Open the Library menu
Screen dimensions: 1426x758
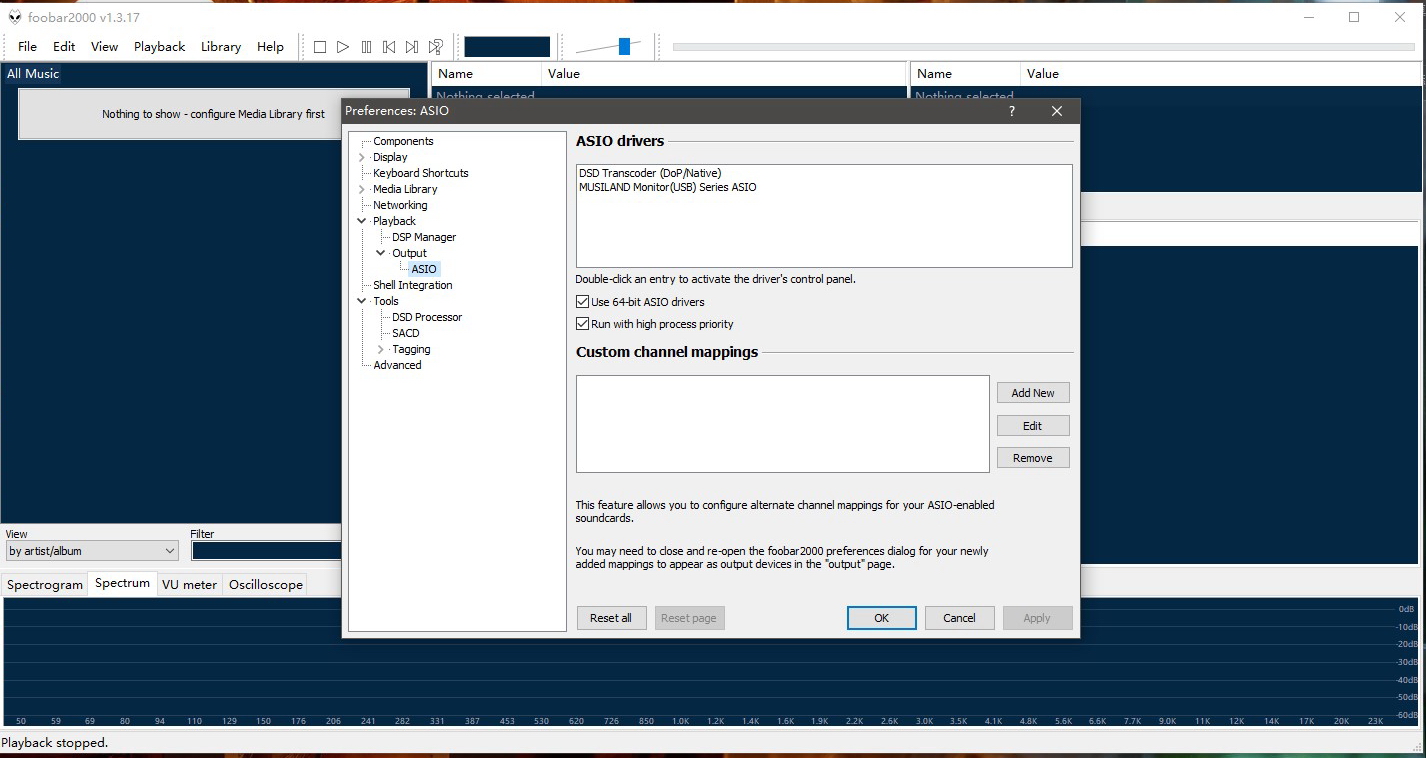click(x=220, y=47)
